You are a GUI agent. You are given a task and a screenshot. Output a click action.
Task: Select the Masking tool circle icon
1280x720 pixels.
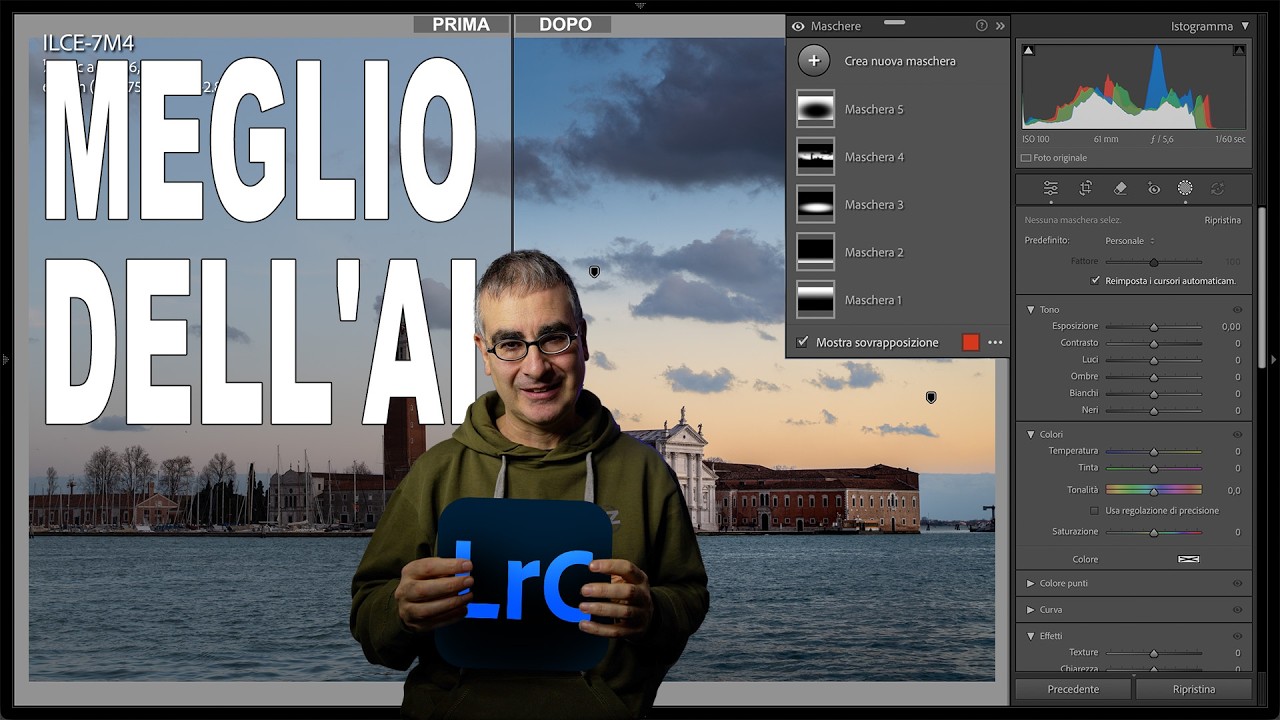tap(1185, 188)
